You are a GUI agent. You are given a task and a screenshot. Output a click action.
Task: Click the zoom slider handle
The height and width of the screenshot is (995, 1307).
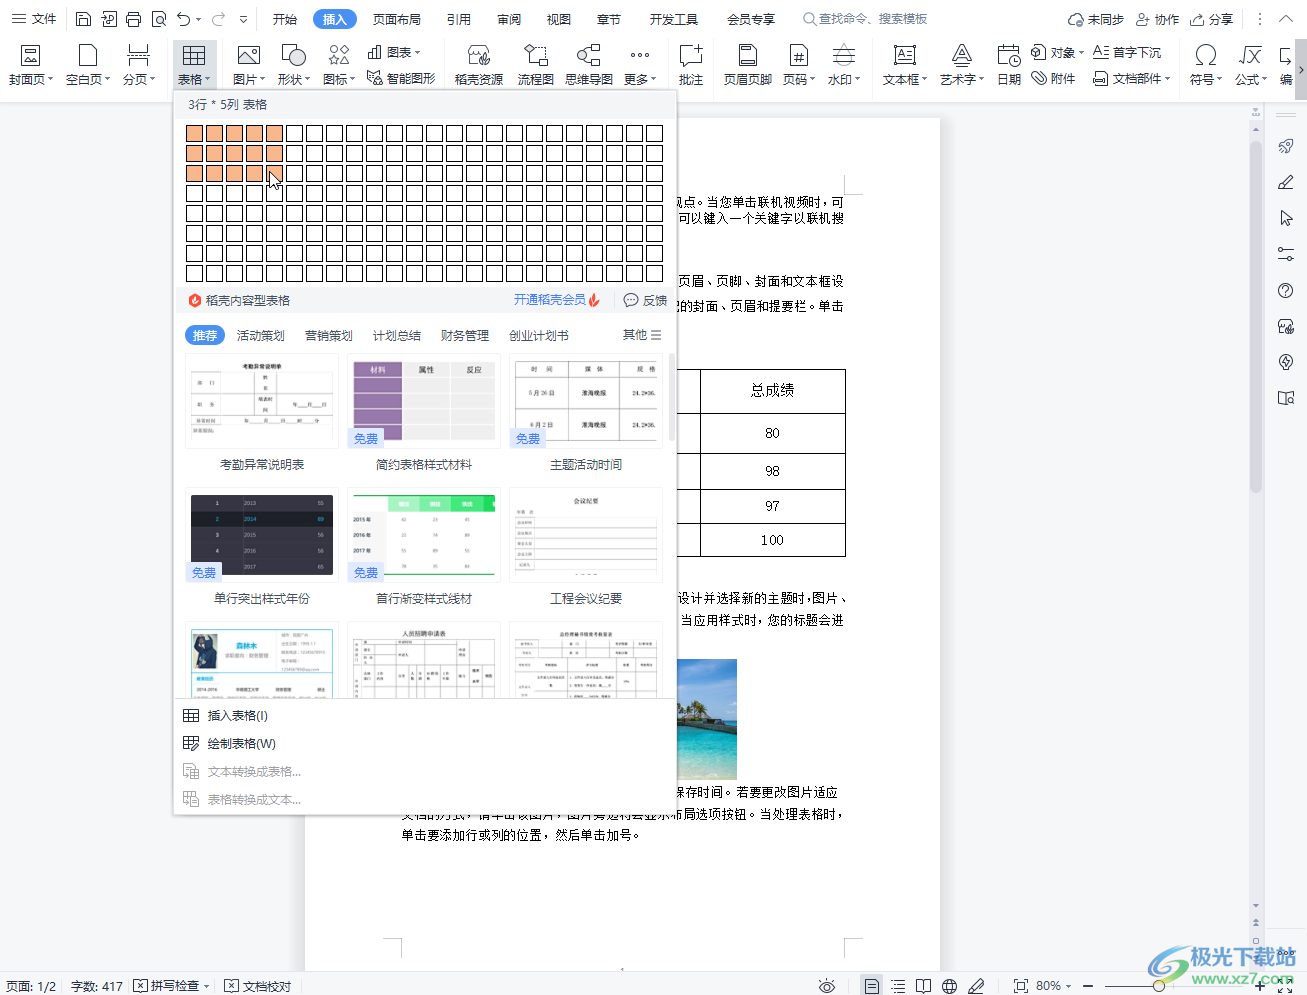1158,986
